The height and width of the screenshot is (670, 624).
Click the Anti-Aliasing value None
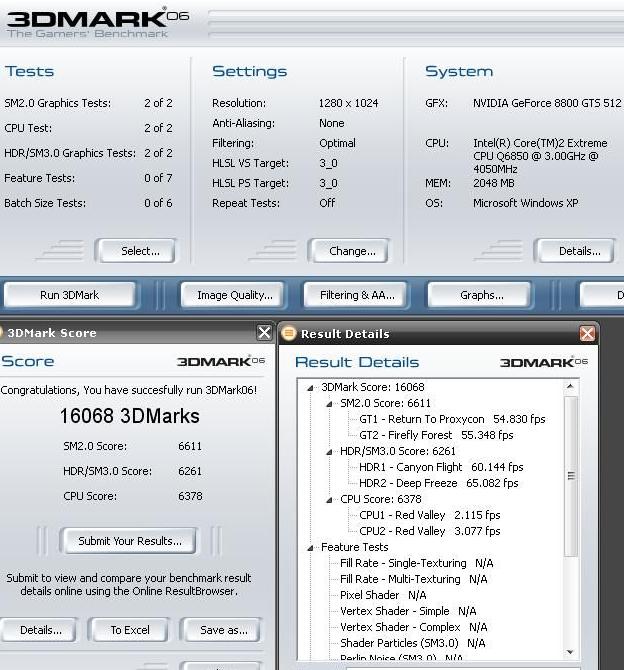click(332, 123)
